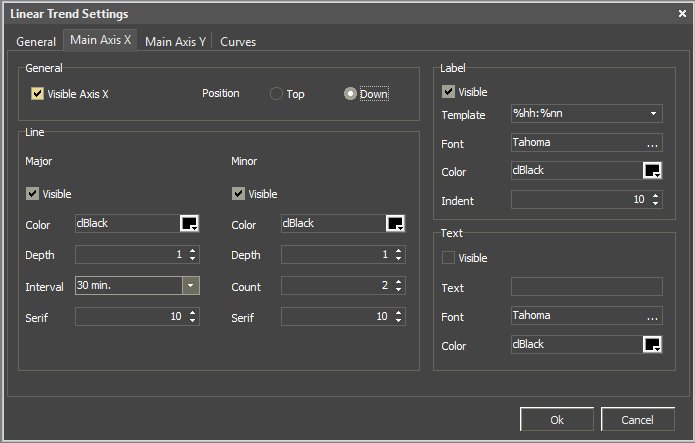The image size is (695, 443).
Task: Open the Minor line color swatch picker
Action: click(395, 223)
